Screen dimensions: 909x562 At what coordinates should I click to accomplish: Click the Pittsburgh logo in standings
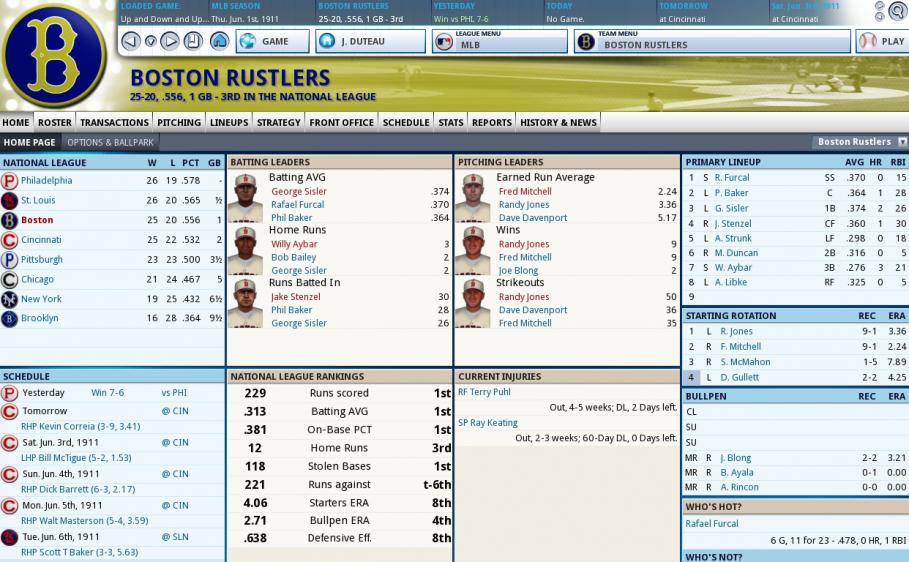click(9, 259)
